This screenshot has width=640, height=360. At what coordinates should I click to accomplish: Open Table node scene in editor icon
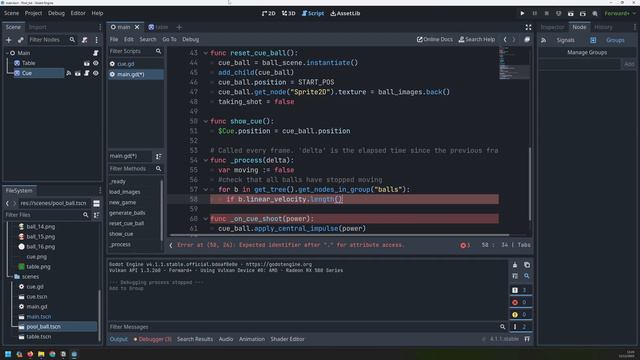pos(87,63)
